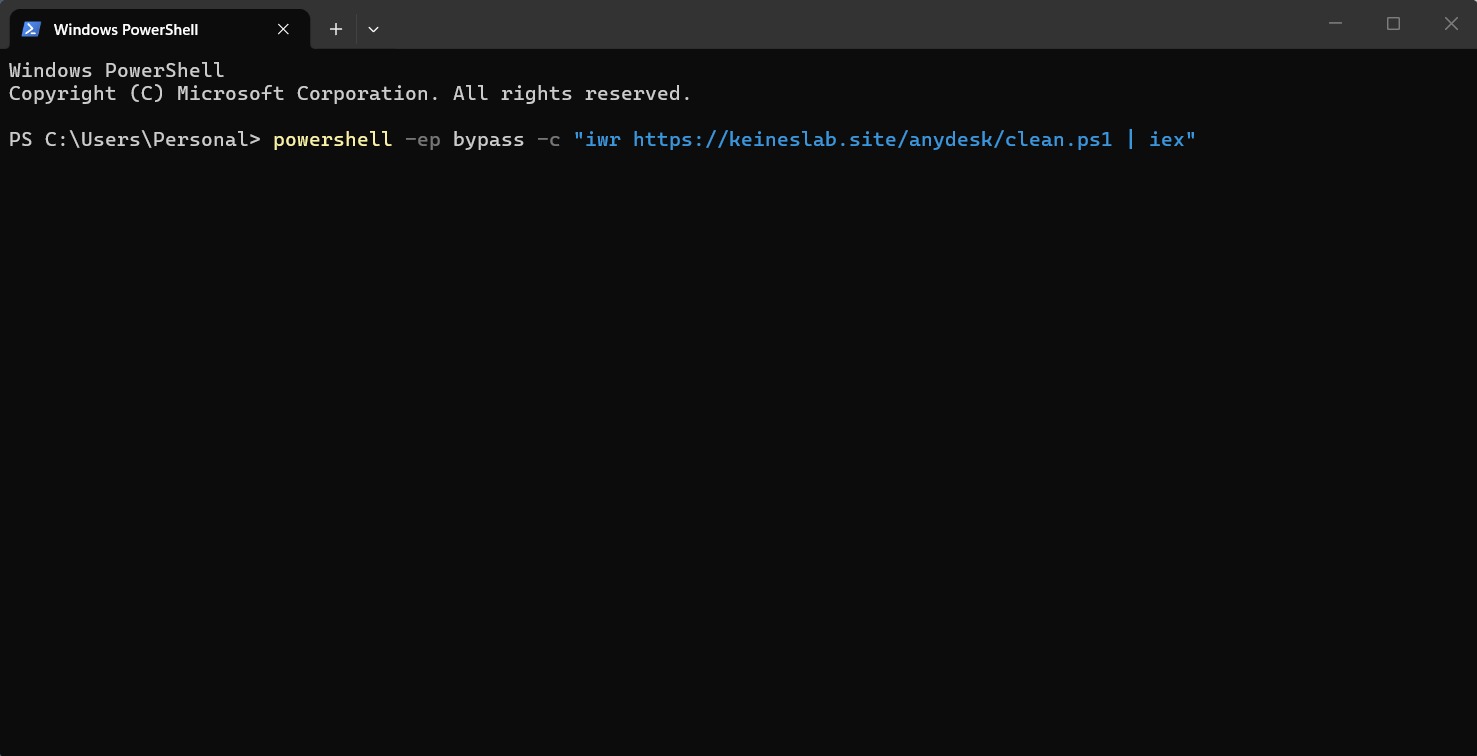Expand the new tab profile dropdown chevron

click(x=373, y=29)
